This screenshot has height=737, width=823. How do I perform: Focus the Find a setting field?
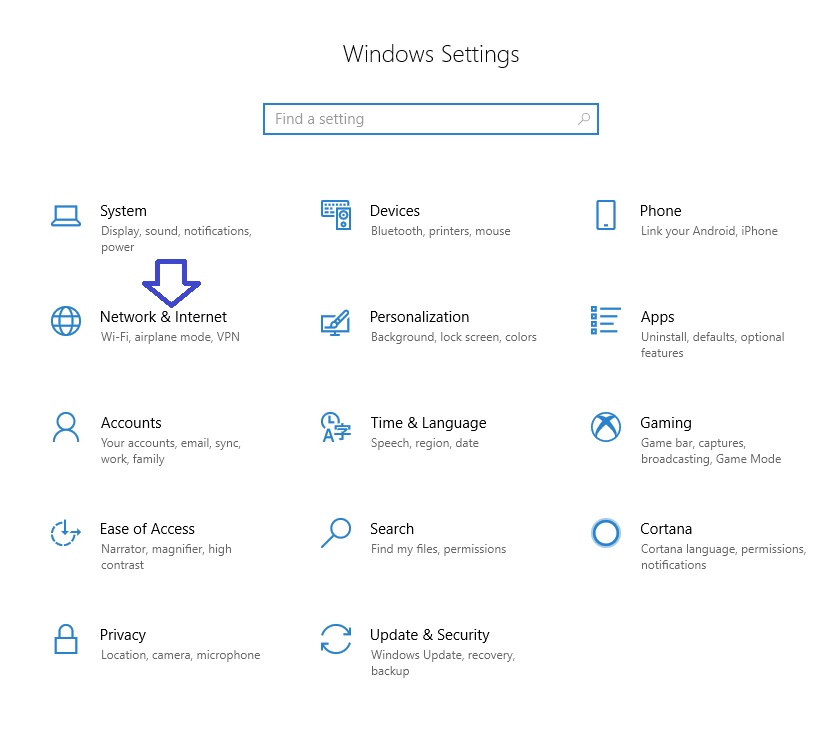click(431, 119)
